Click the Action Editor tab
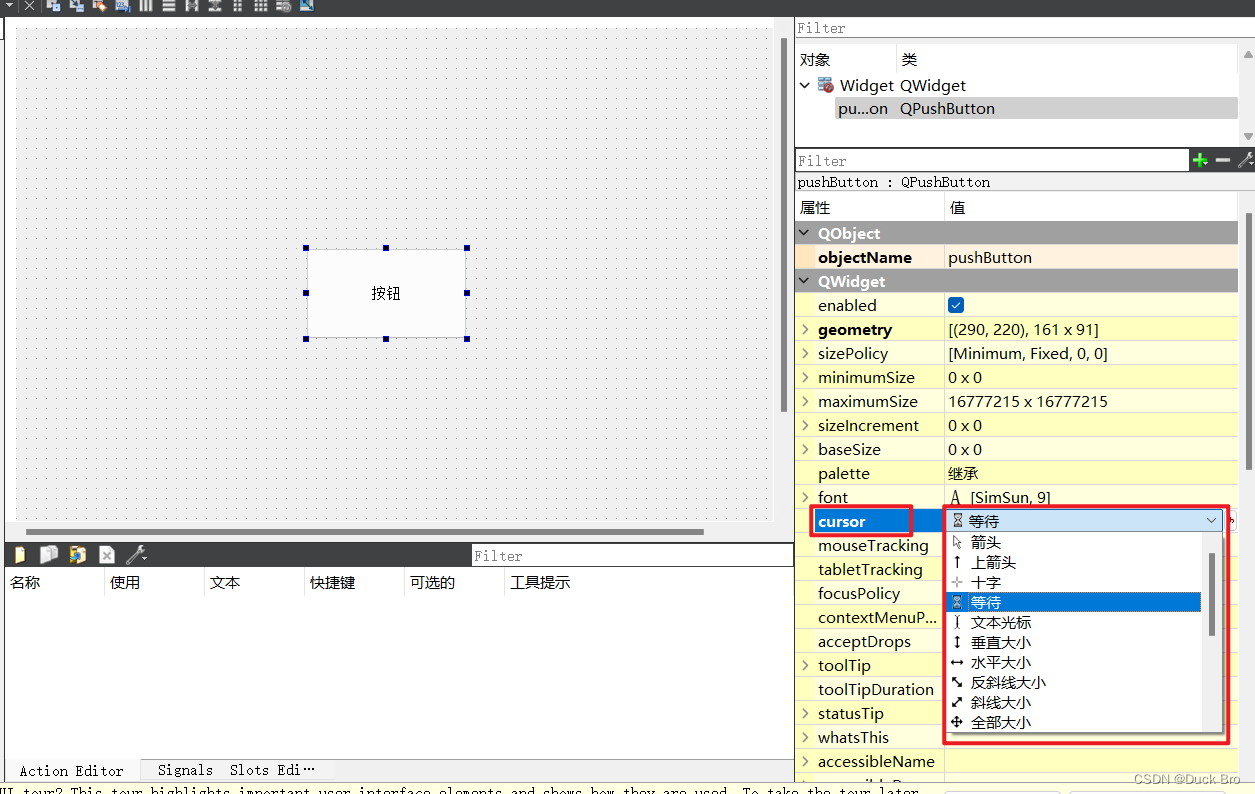The height and width of the screenshot is (794, 1255). point(70,770)
